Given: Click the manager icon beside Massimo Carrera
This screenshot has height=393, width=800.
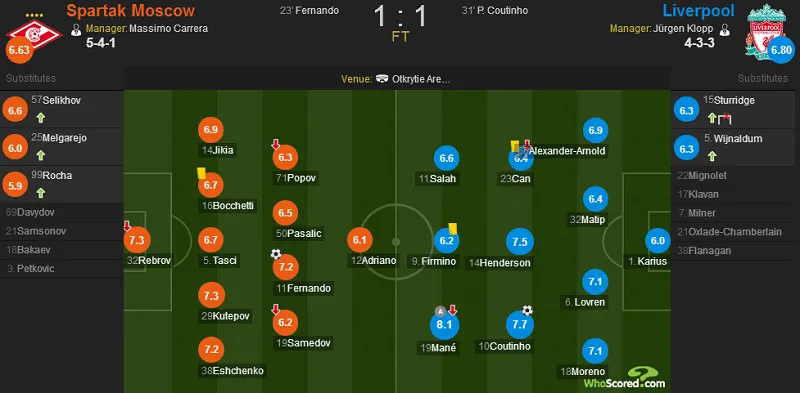Looking at the screenshot, I should click(x=76, y=30).
